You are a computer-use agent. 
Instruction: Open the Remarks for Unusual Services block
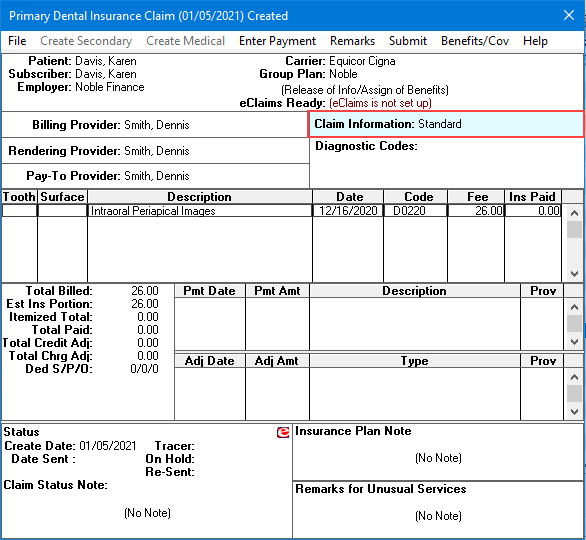point(438,510)
